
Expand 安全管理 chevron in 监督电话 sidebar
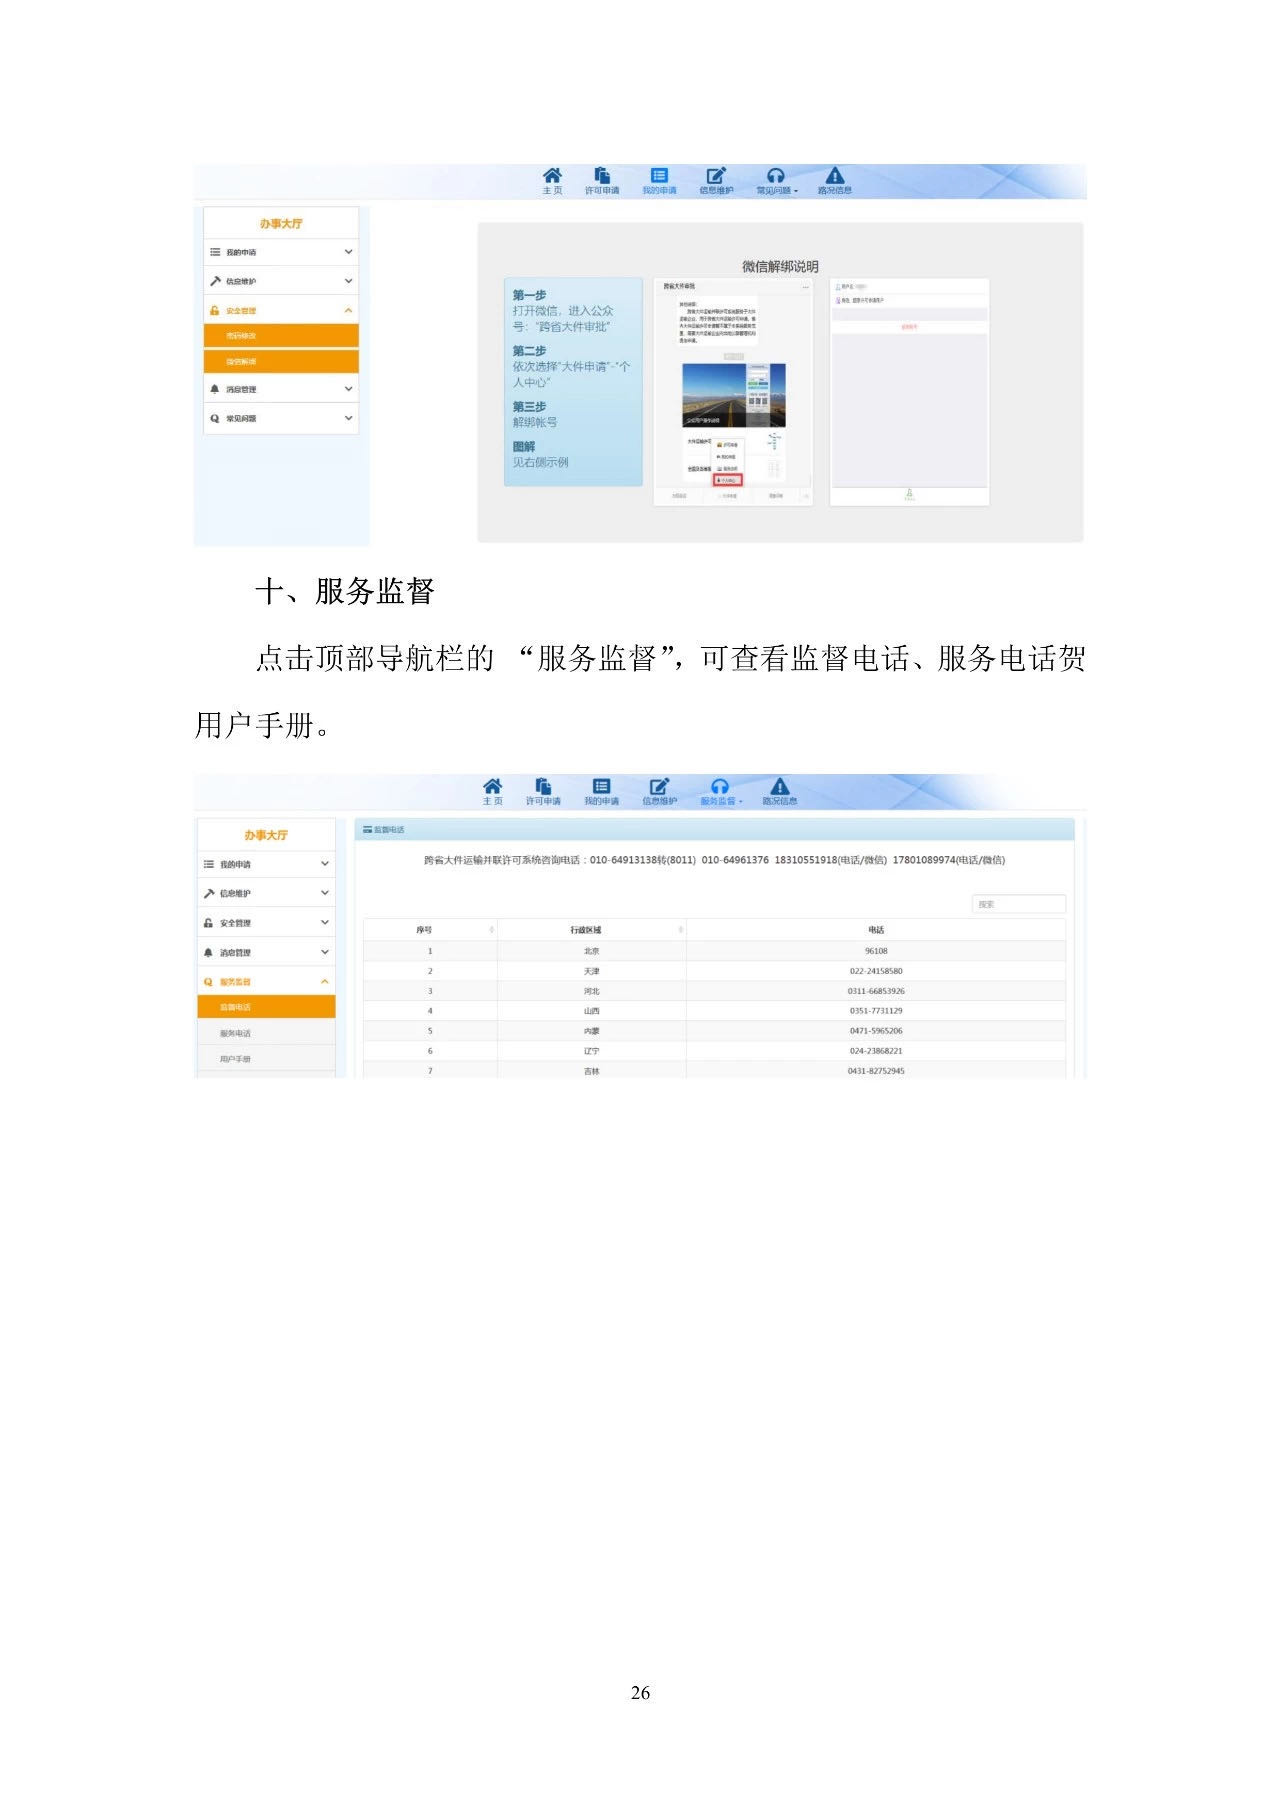324,923
